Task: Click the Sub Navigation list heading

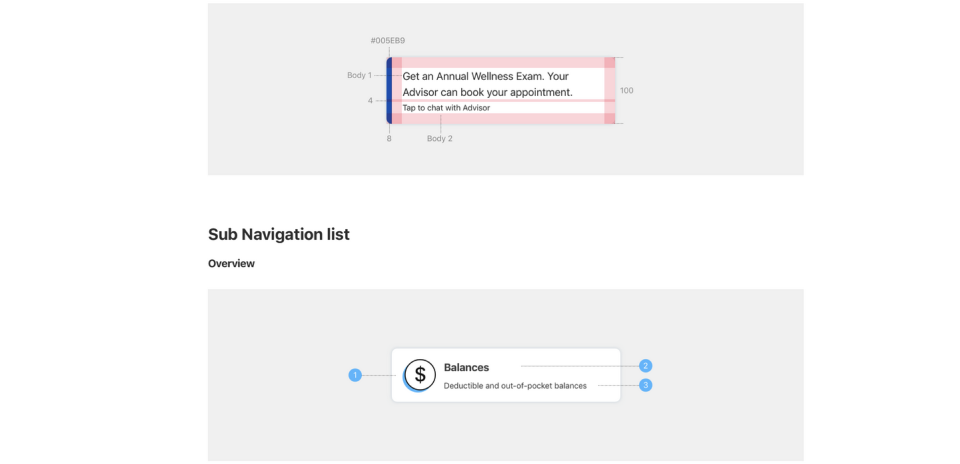Action: pos(279,234)
